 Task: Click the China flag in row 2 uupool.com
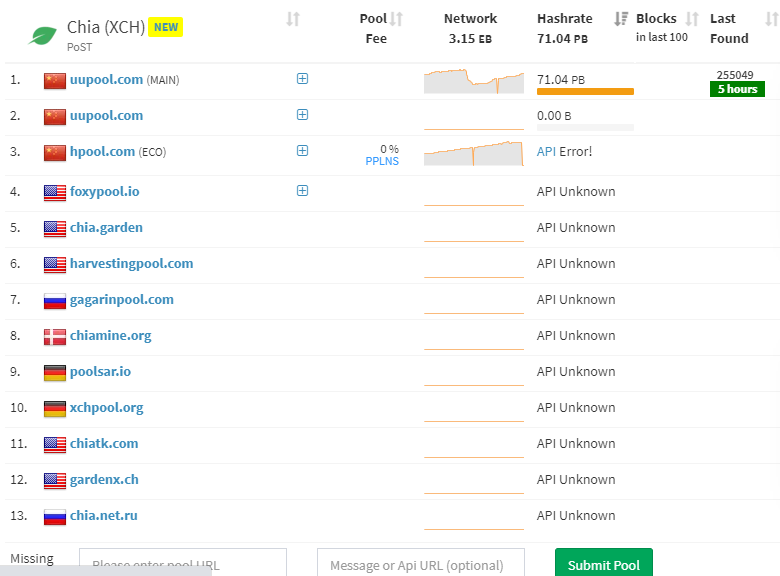point(55,117)
